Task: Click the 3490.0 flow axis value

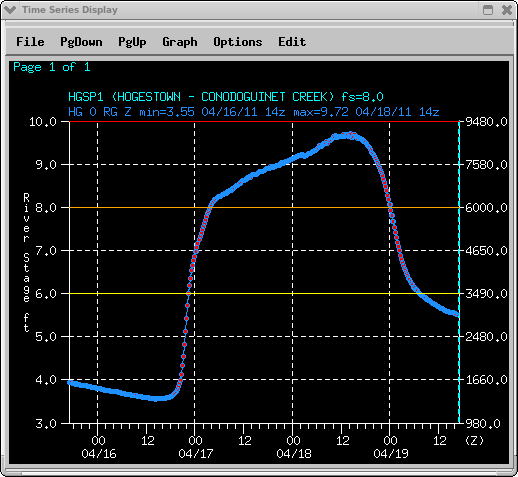Action: [x=486, y=294]
